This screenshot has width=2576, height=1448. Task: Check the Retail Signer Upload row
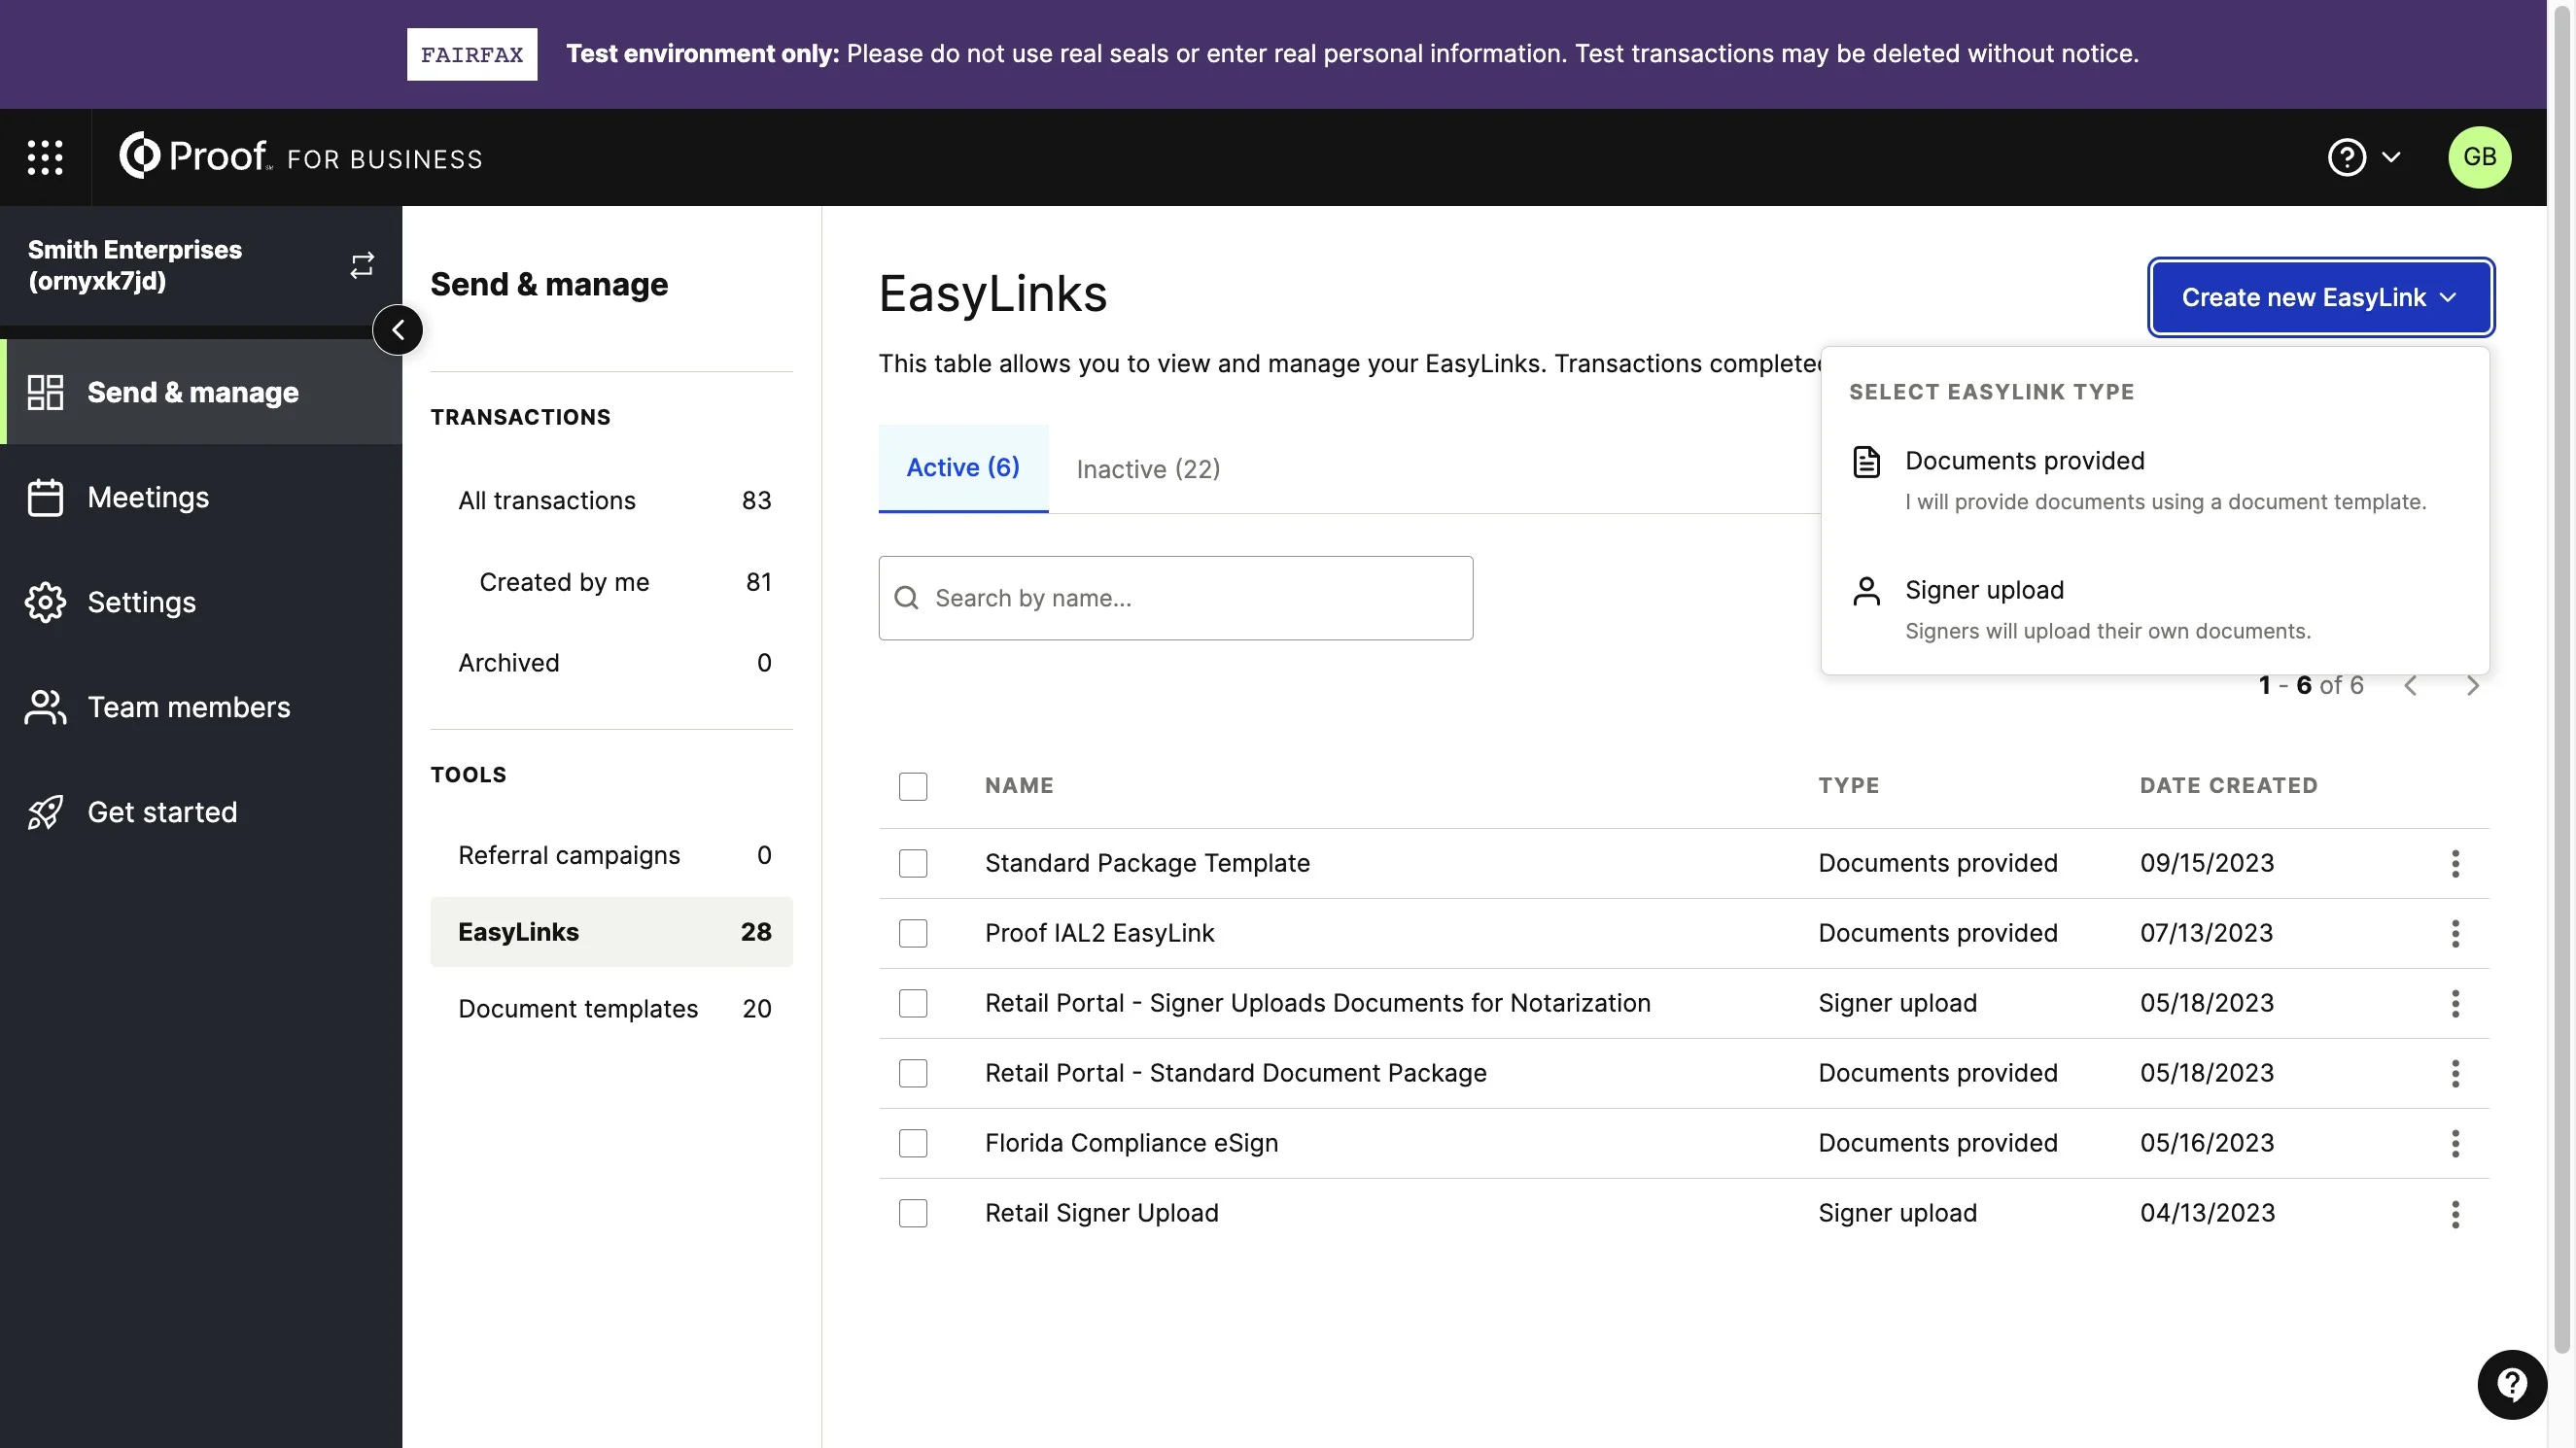click(912, 1213)
